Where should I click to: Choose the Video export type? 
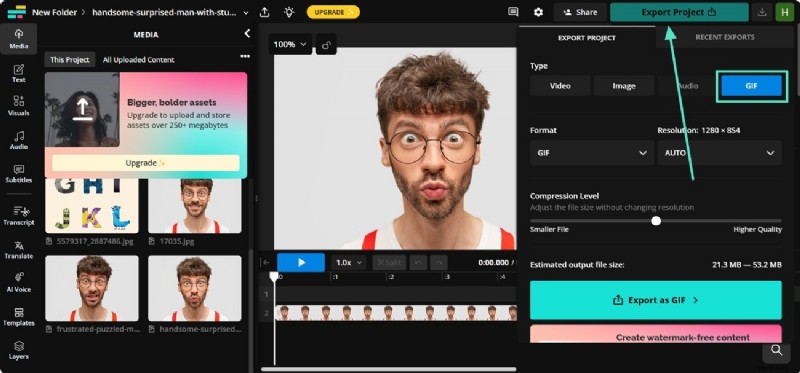[560, 86]
